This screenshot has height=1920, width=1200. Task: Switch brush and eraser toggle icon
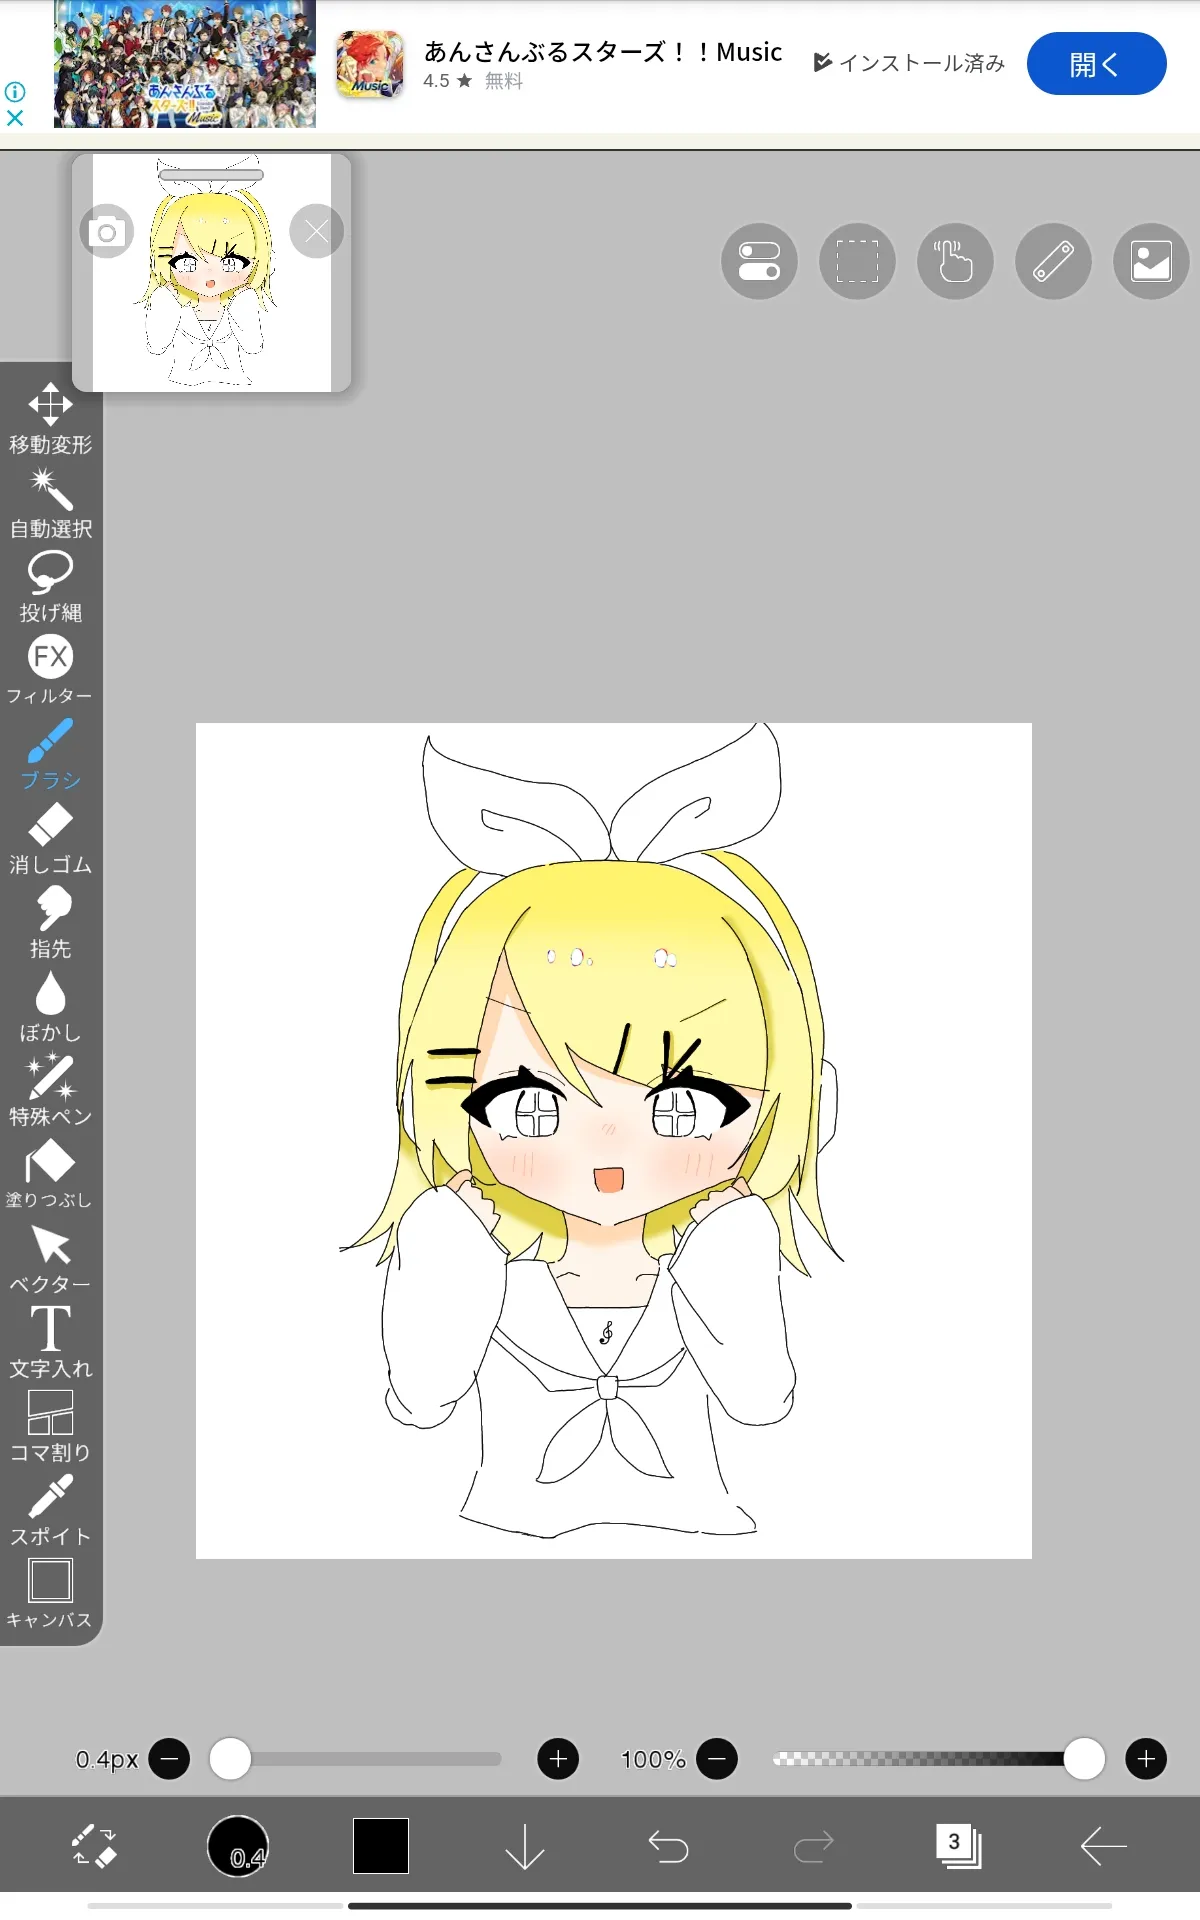[95, 1846]
